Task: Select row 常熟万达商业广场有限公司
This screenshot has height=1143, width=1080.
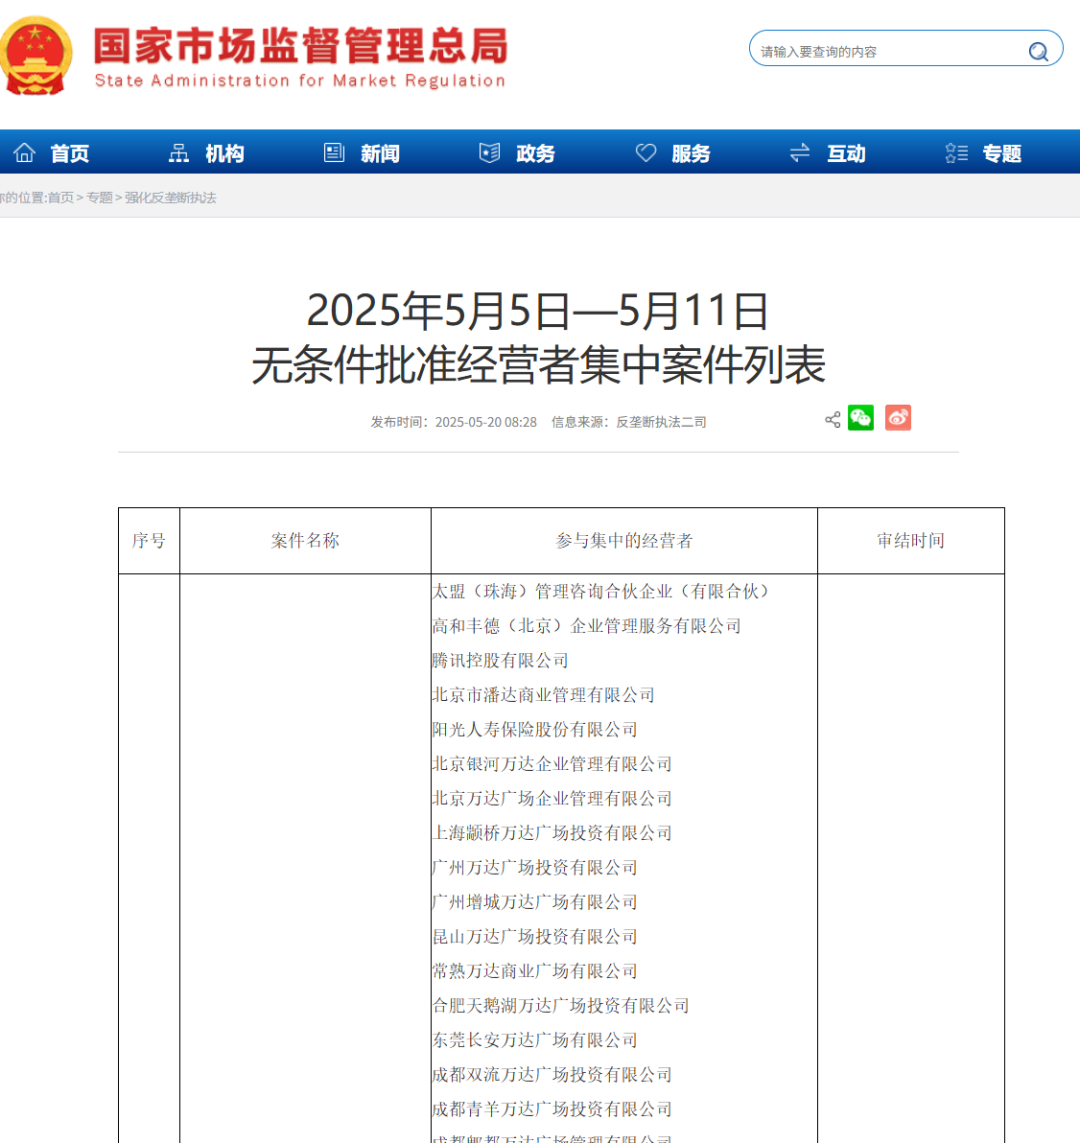Action: tap(535, 971)
